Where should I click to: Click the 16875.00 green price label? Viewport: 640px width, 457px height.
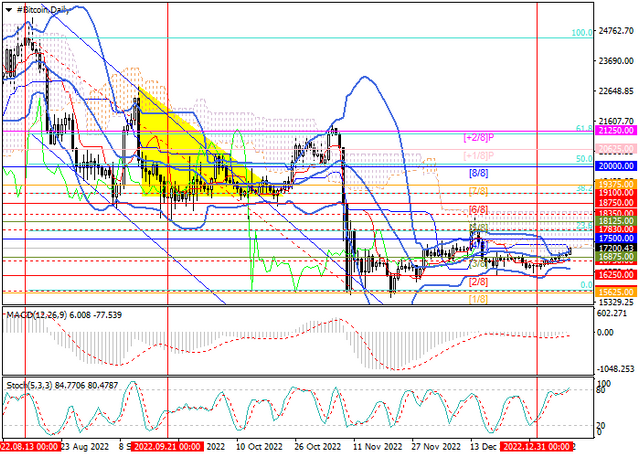[616, 257]
